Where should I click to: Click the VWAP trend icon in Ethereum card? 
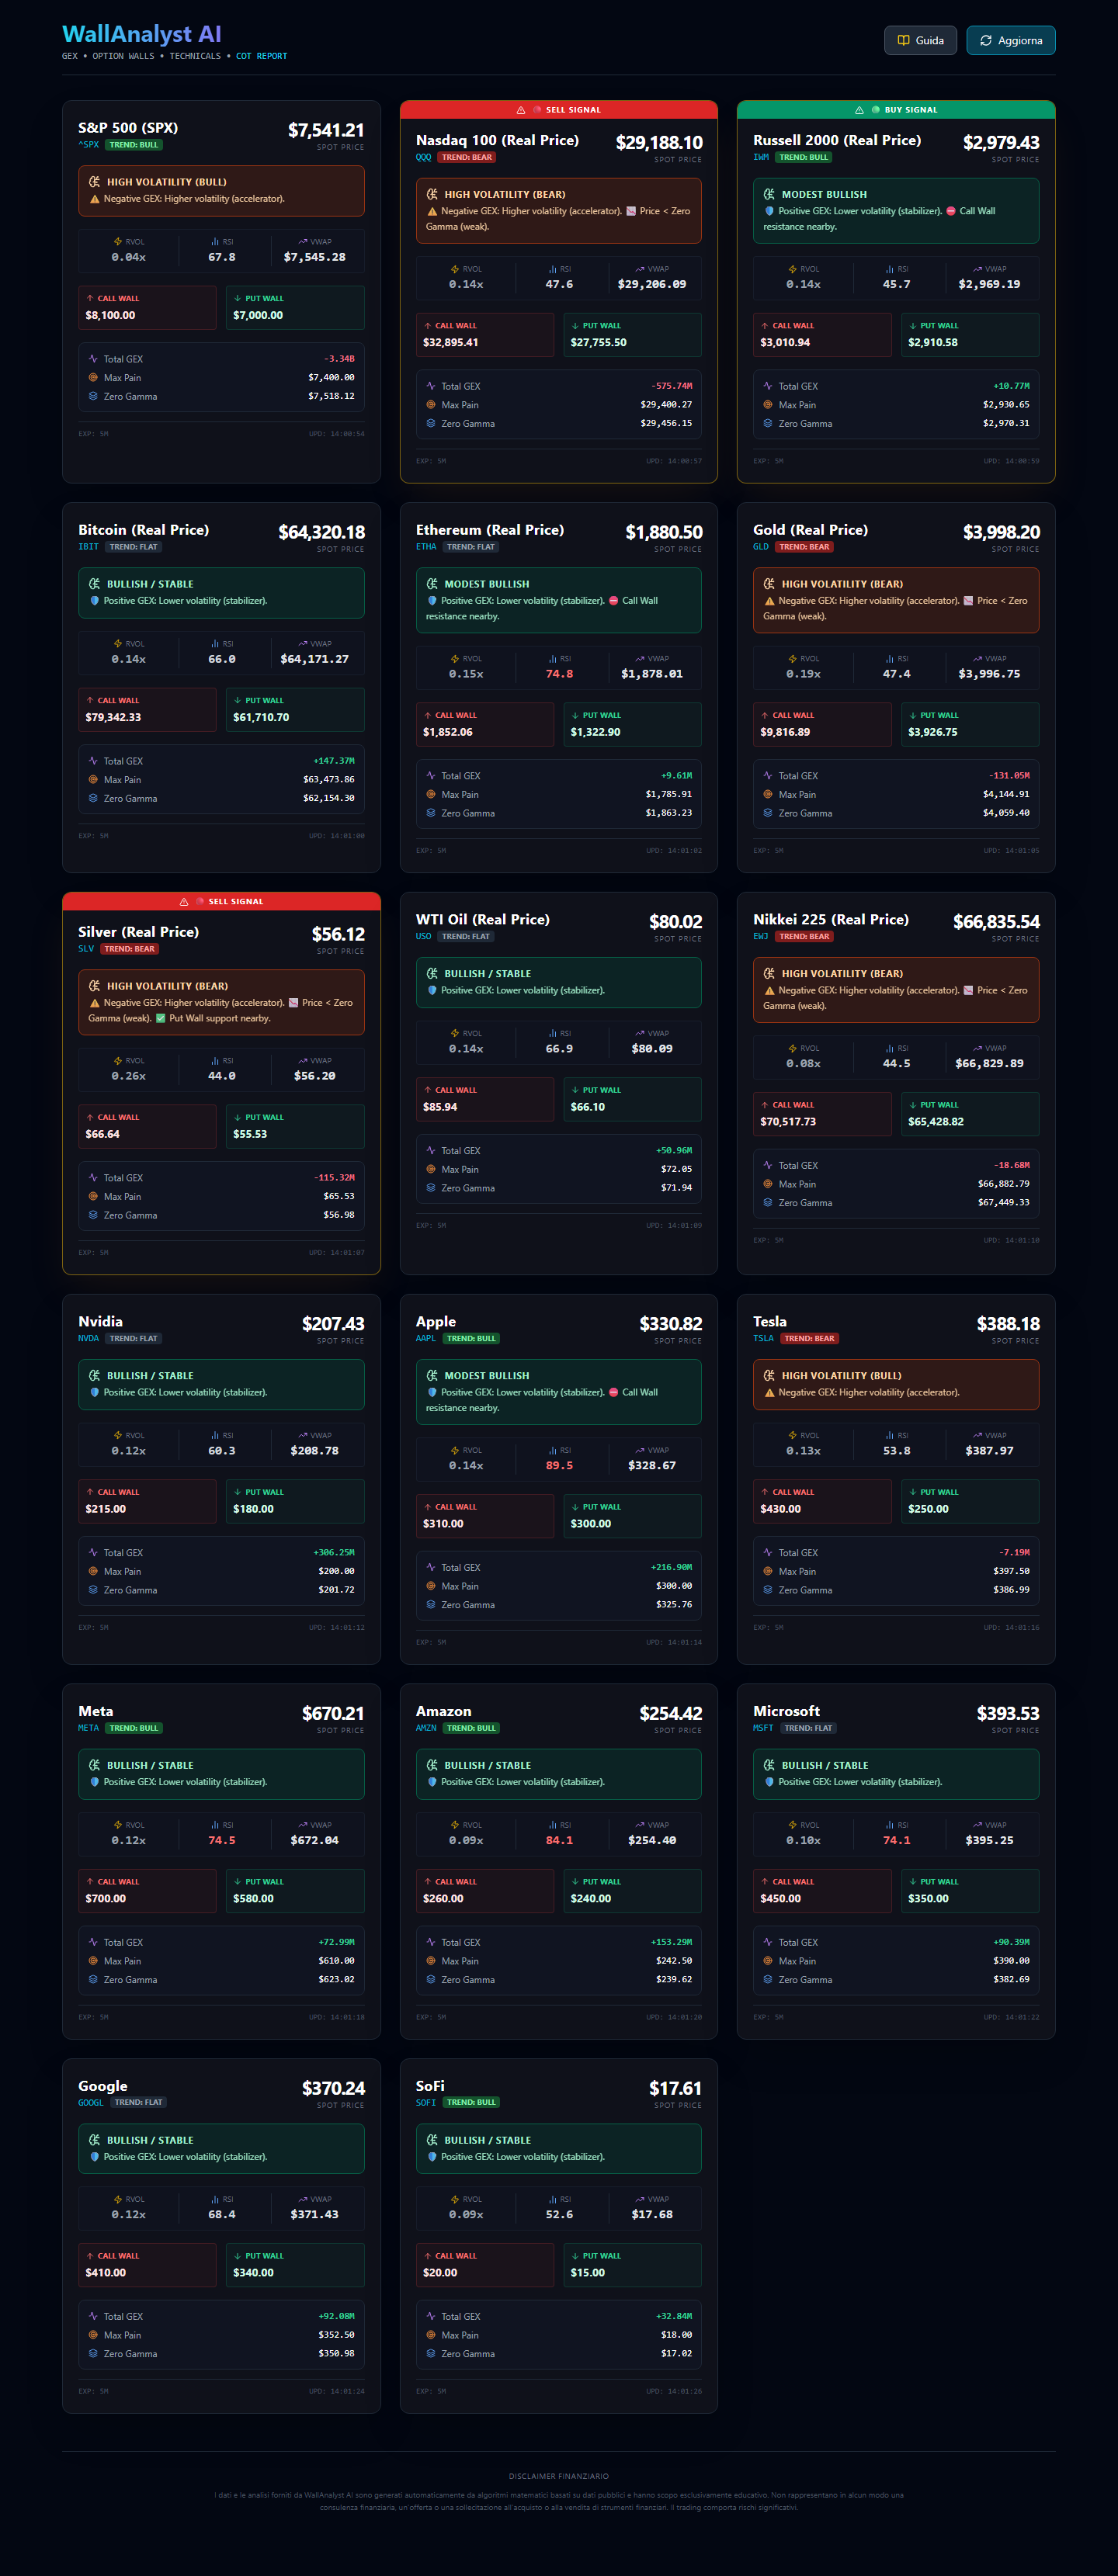pyautogui.click(x=639, y=659)
